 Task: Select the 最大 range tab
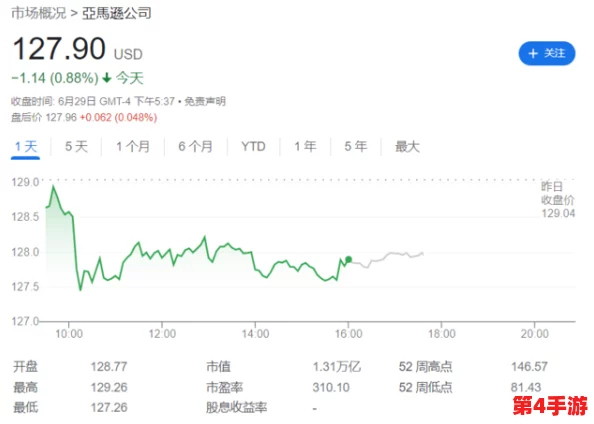[407, 147]
